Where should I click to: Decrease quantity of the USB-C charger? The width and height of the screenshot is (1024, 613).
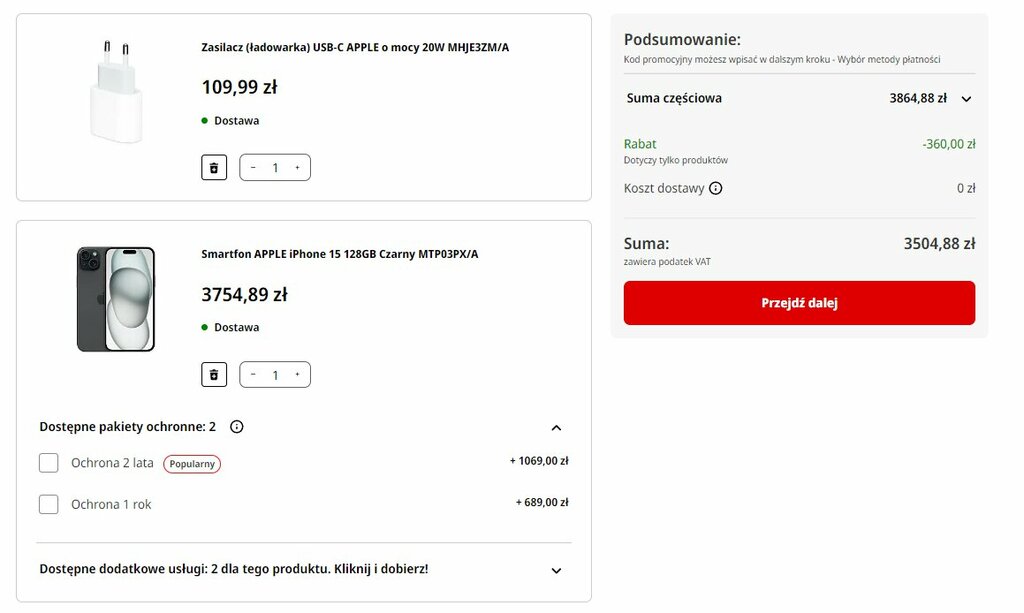click(x=253, y=168)
